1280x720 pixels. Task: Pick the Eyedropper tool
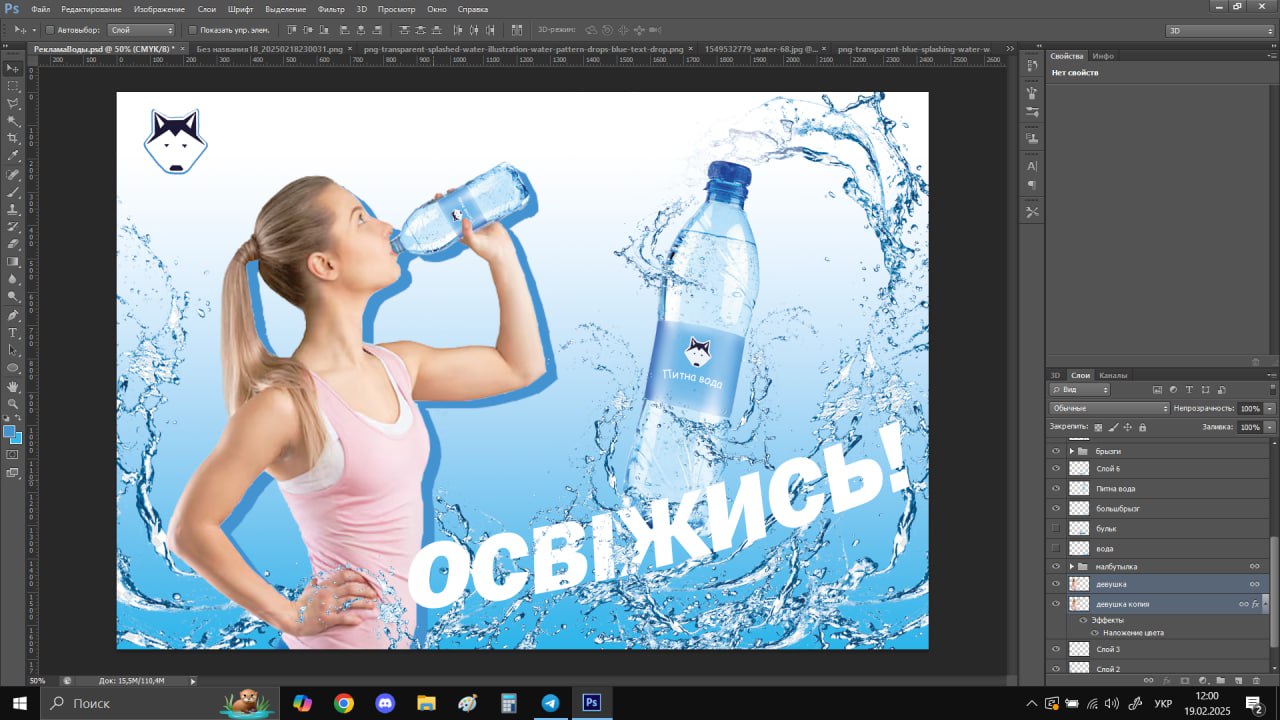13,156
